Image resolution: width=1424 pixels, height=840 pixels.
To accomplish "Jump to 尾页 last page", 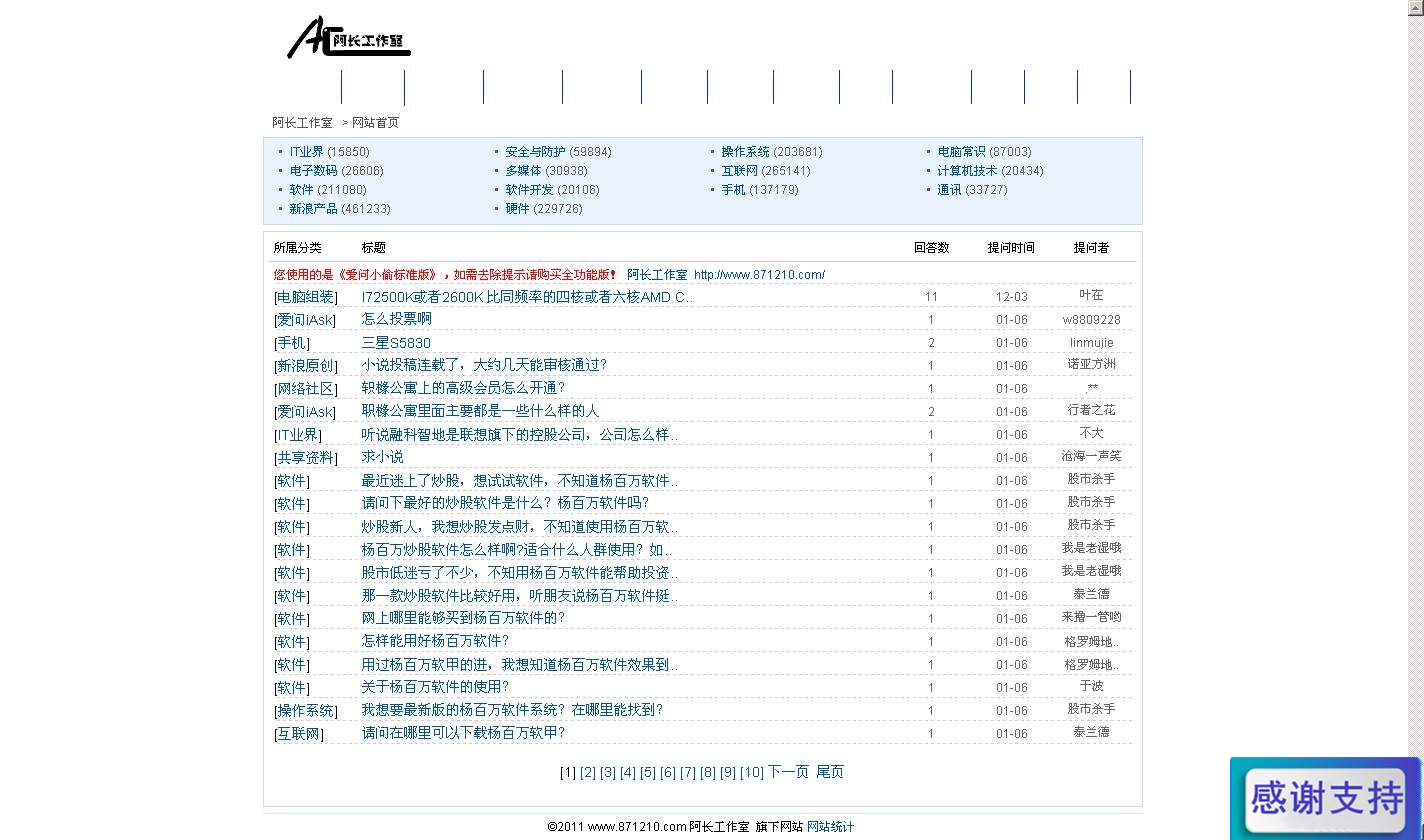I will point(830,772).
